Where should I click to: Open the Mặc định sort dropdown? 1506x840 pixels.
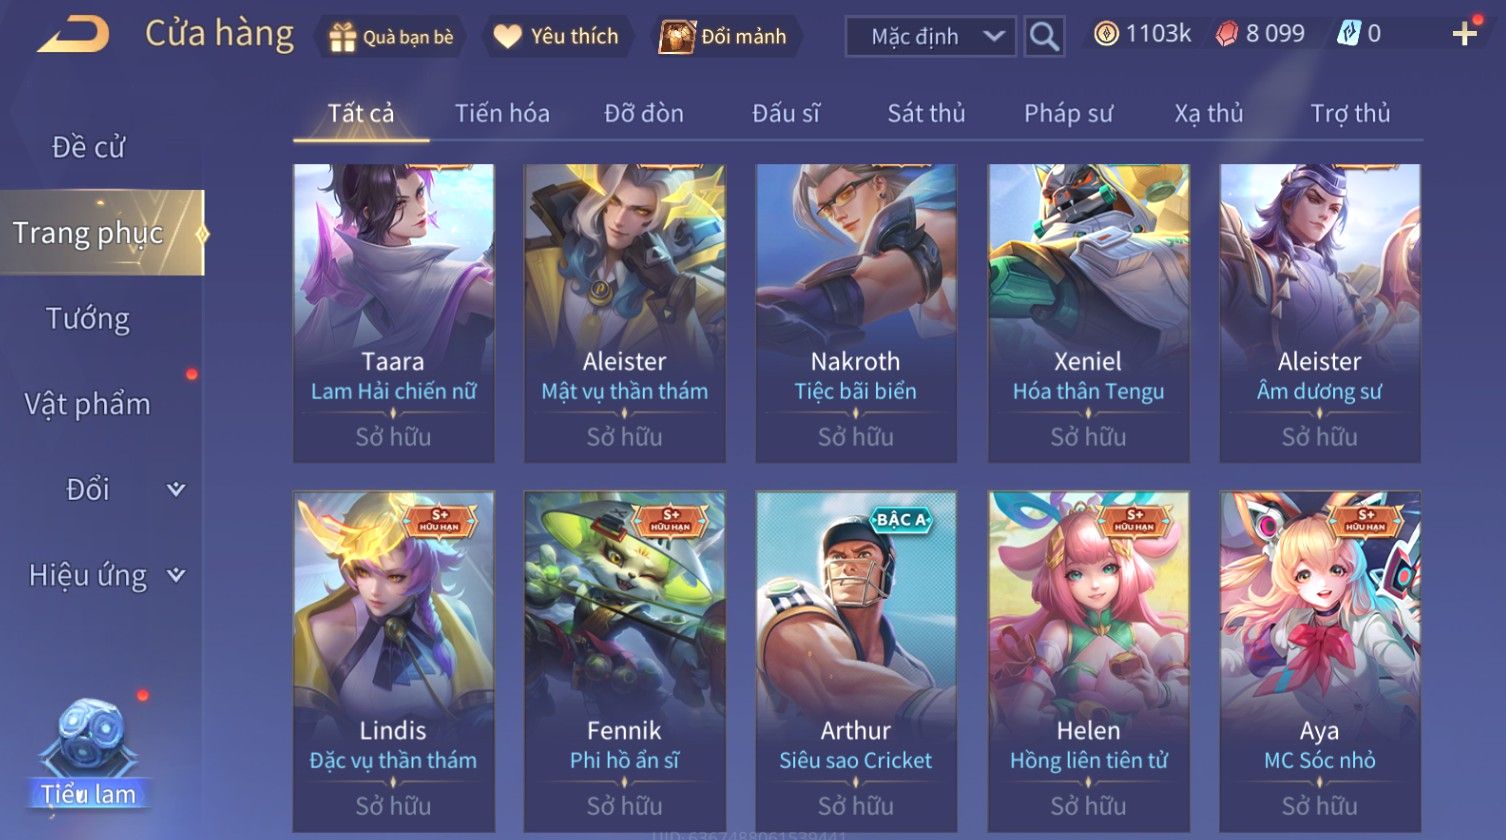930,37
